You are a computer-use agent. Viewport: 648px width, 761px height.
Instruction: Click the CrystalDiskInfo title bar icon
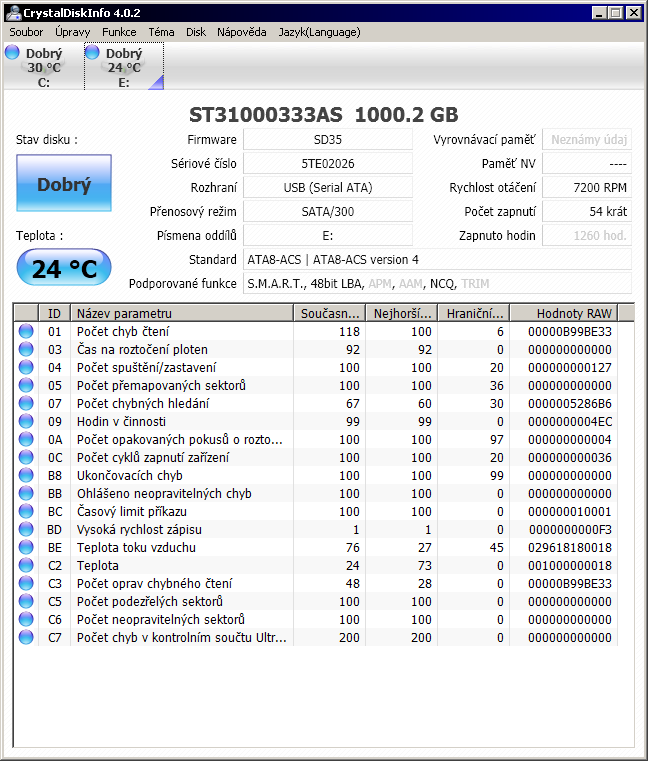(x=14, y=13)
